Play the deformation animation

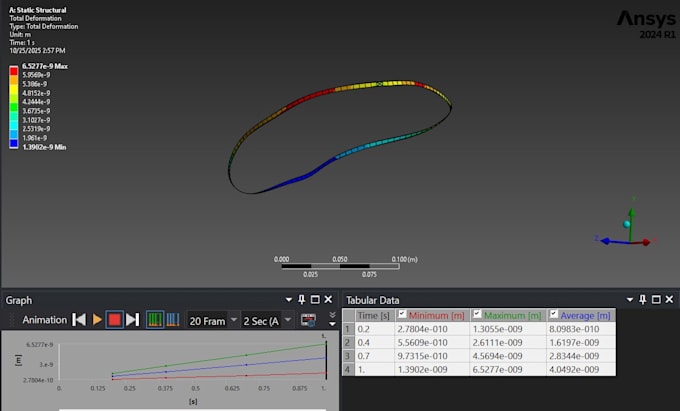97,320
